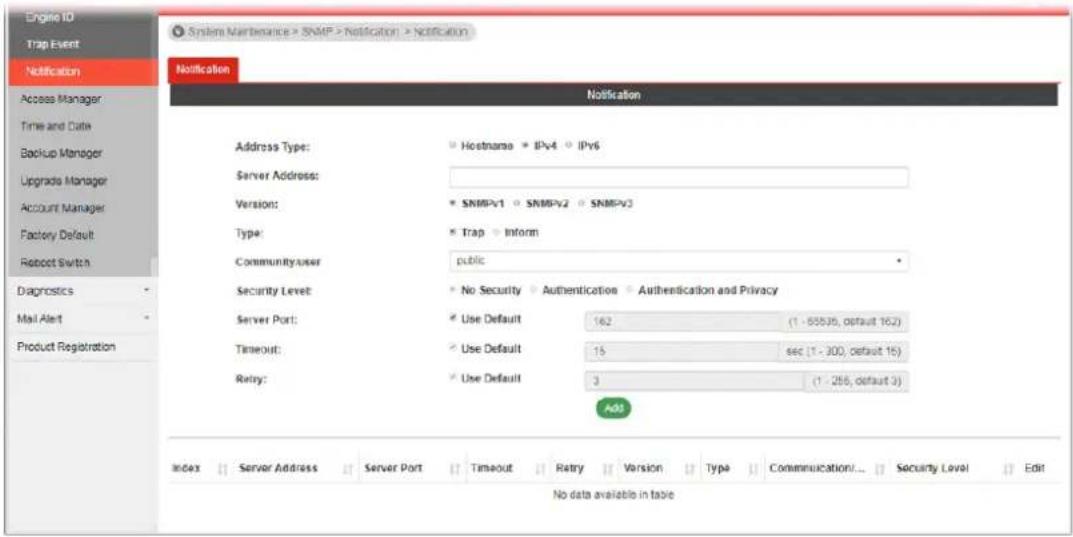This screenshot has width=1073, height=537.
Task: Click the breadcrumb circle icon
Action: pos(179,31)
